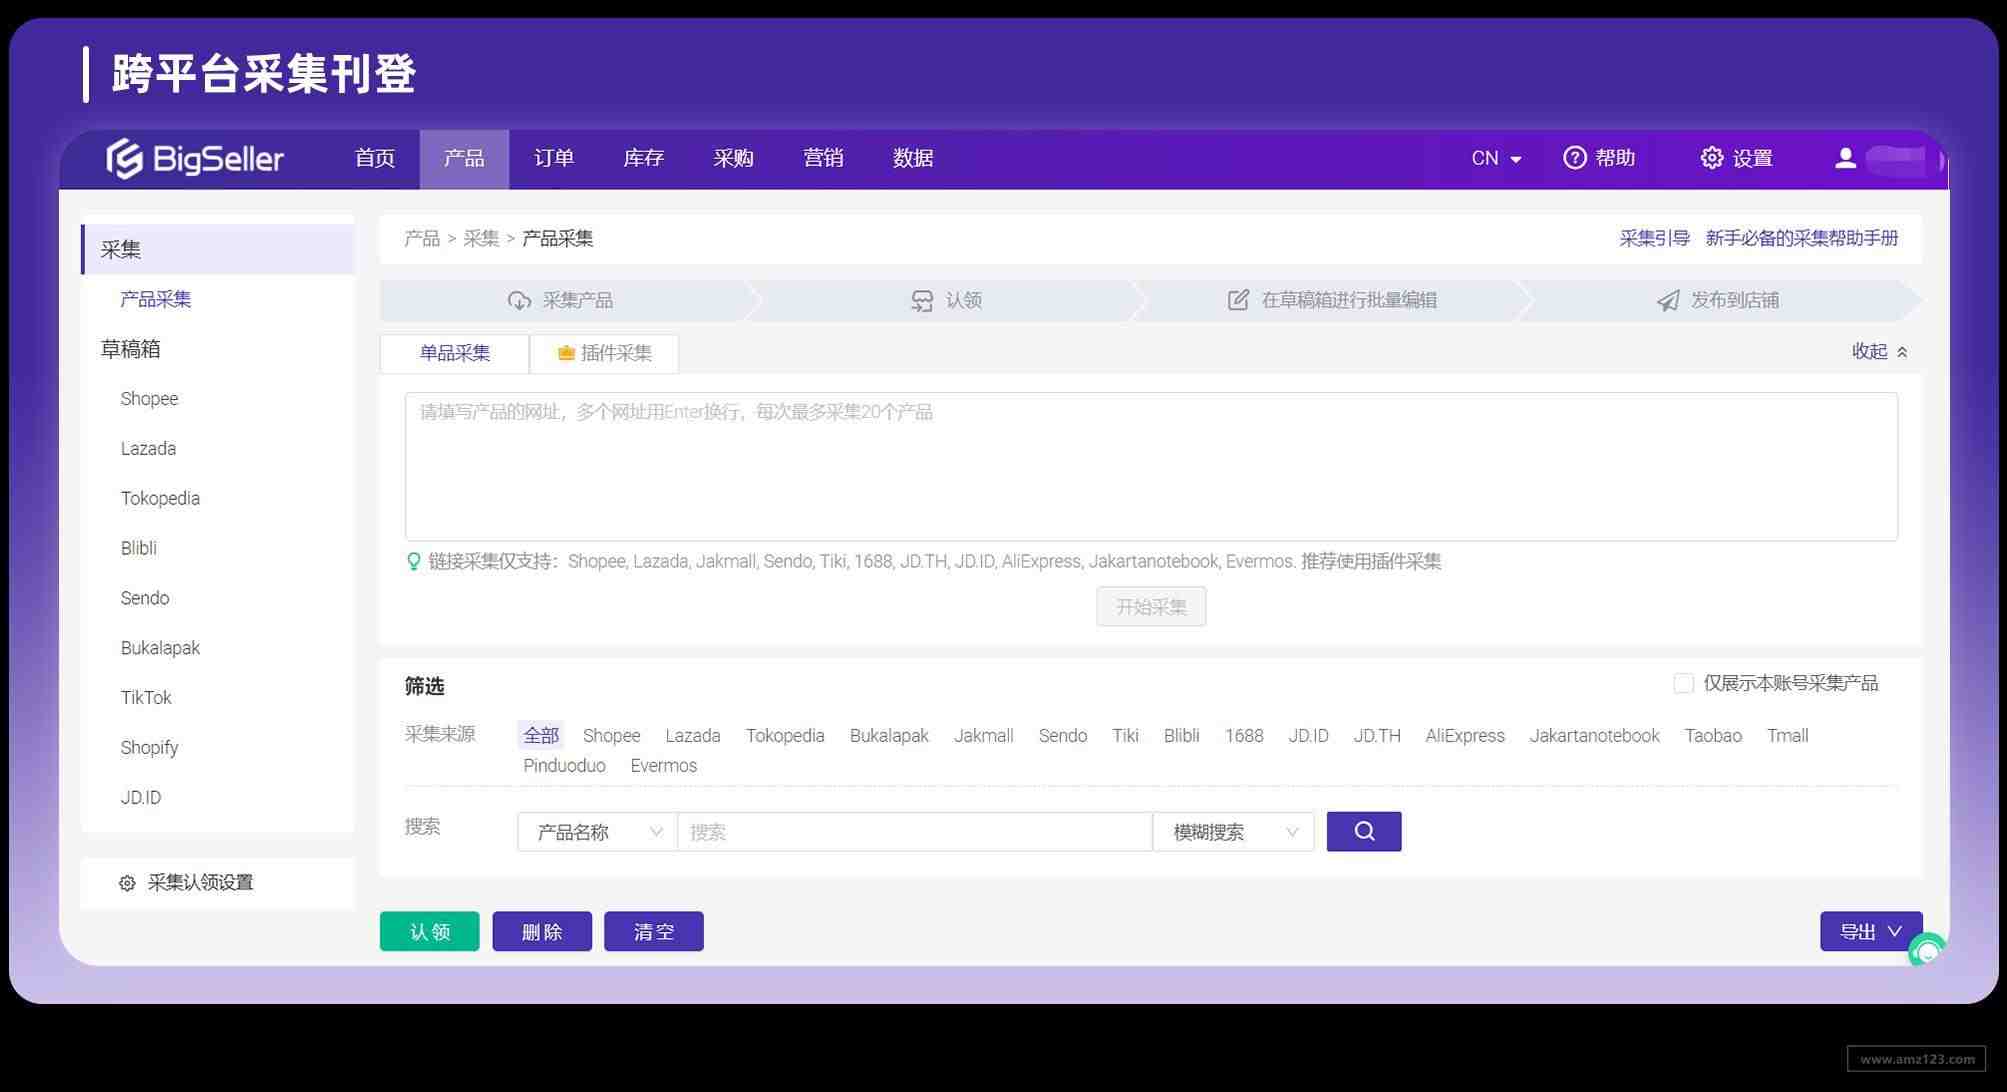The height and width of the screenshot is (1092, 2007).
Task: Click the user account avatar icon
Action: pyautogui.click(x=1845, y=158)
